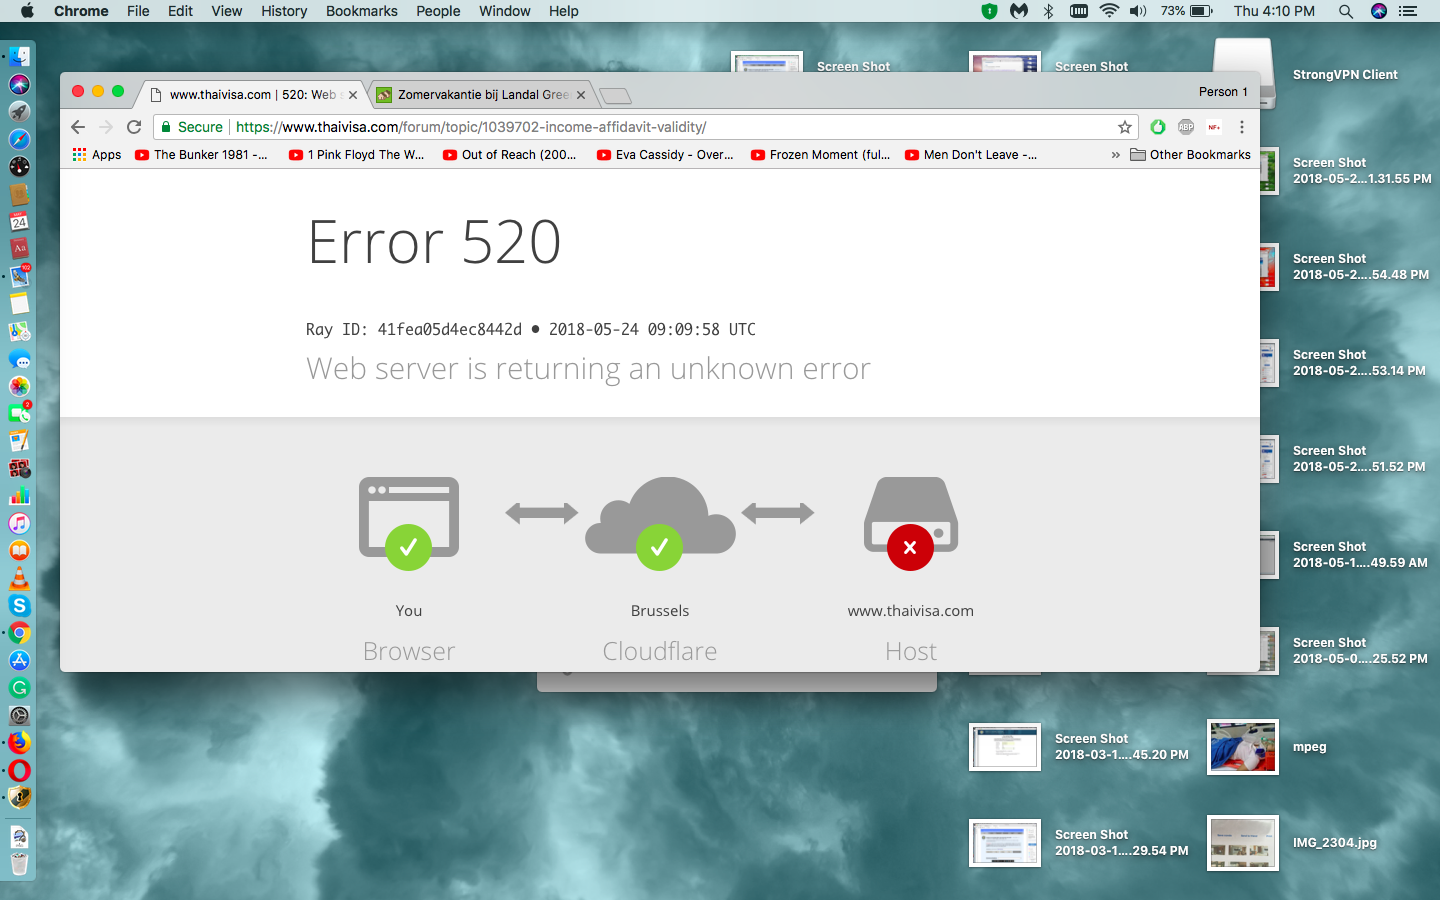Open the Adblock Plus extension icon
Viewport: 1440px width, 900px height.
1186,127
